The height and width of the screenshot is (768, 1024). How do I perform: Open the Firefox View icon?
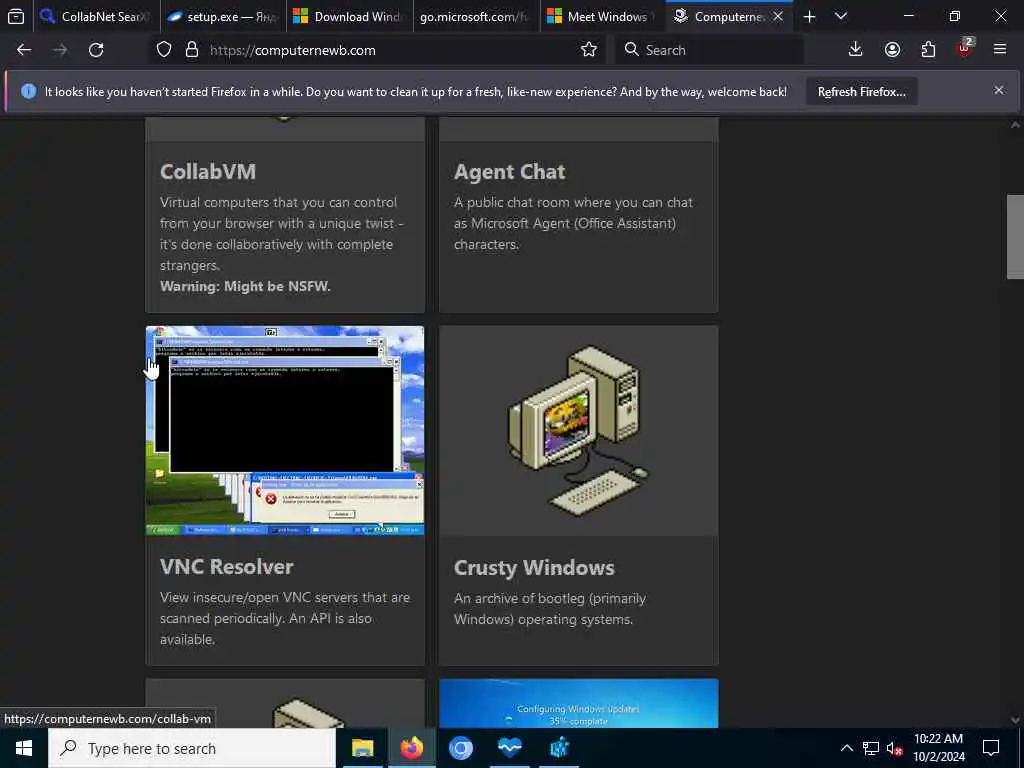[16, 16]
